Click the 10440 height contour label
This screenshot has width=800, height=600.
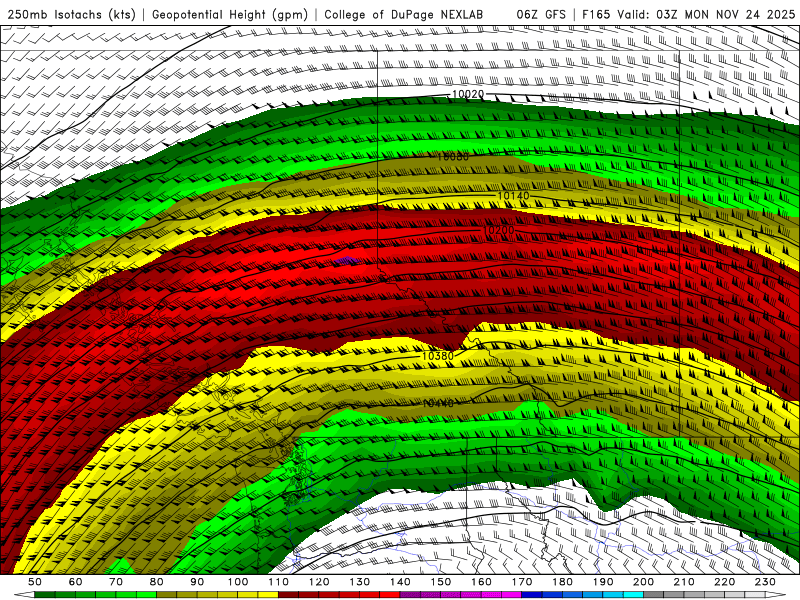(x=438, y=404)
